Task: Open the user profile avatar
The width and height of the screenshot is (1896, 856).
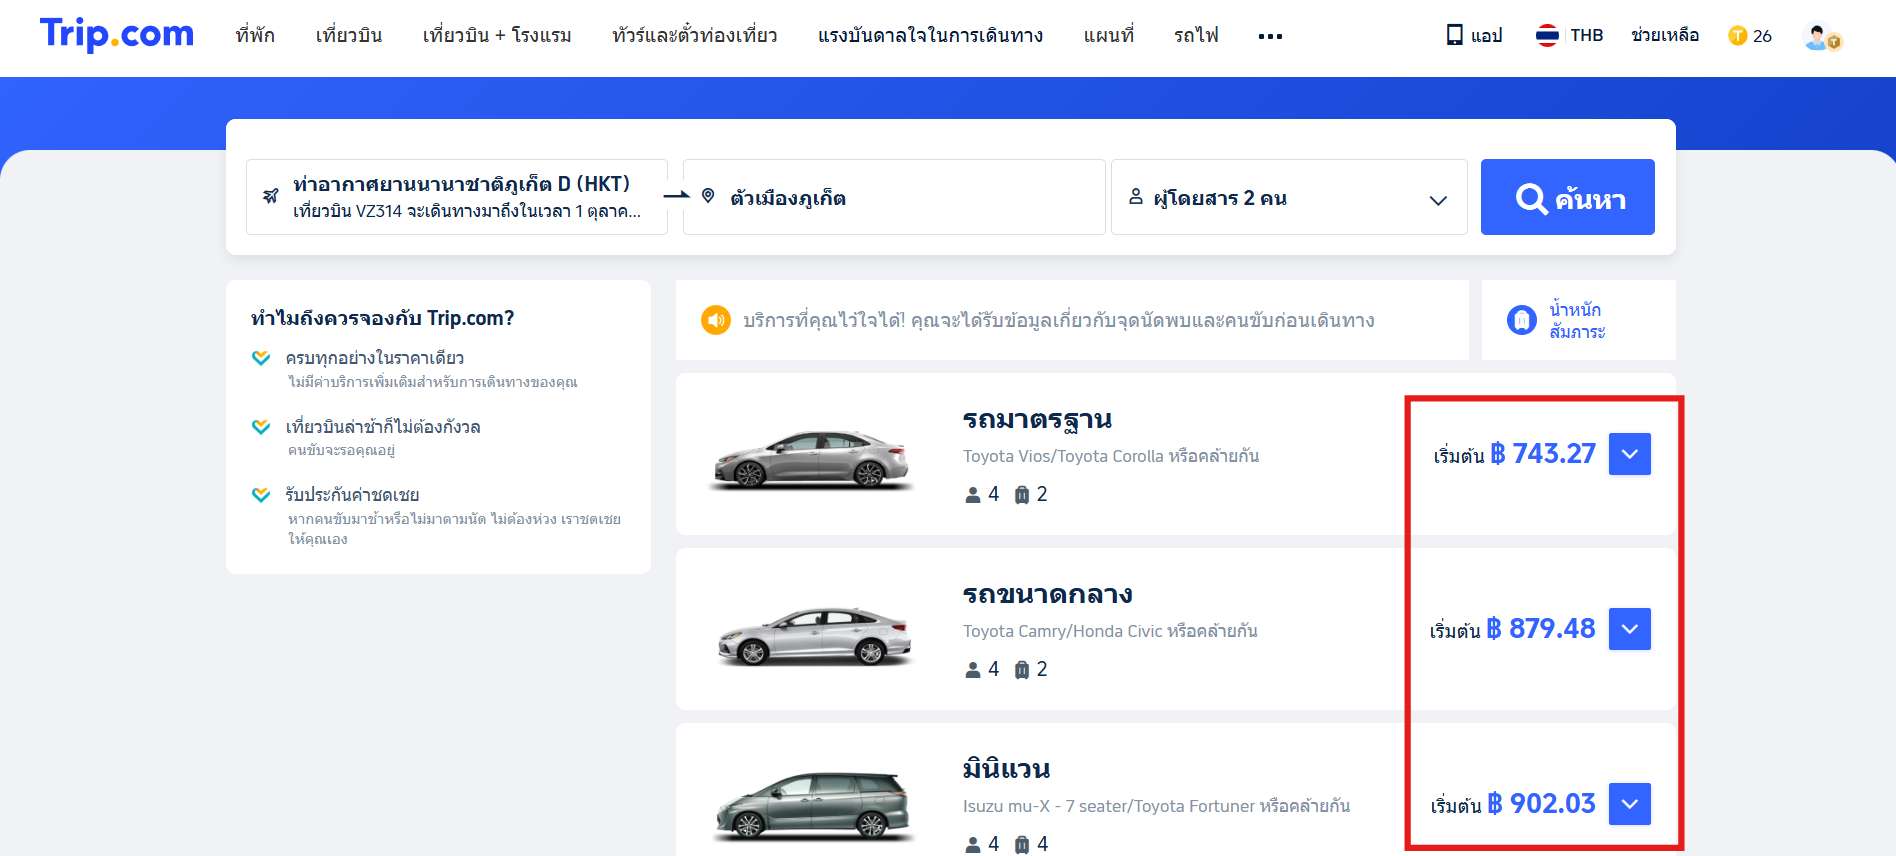Action: (x=1821, y=37)
